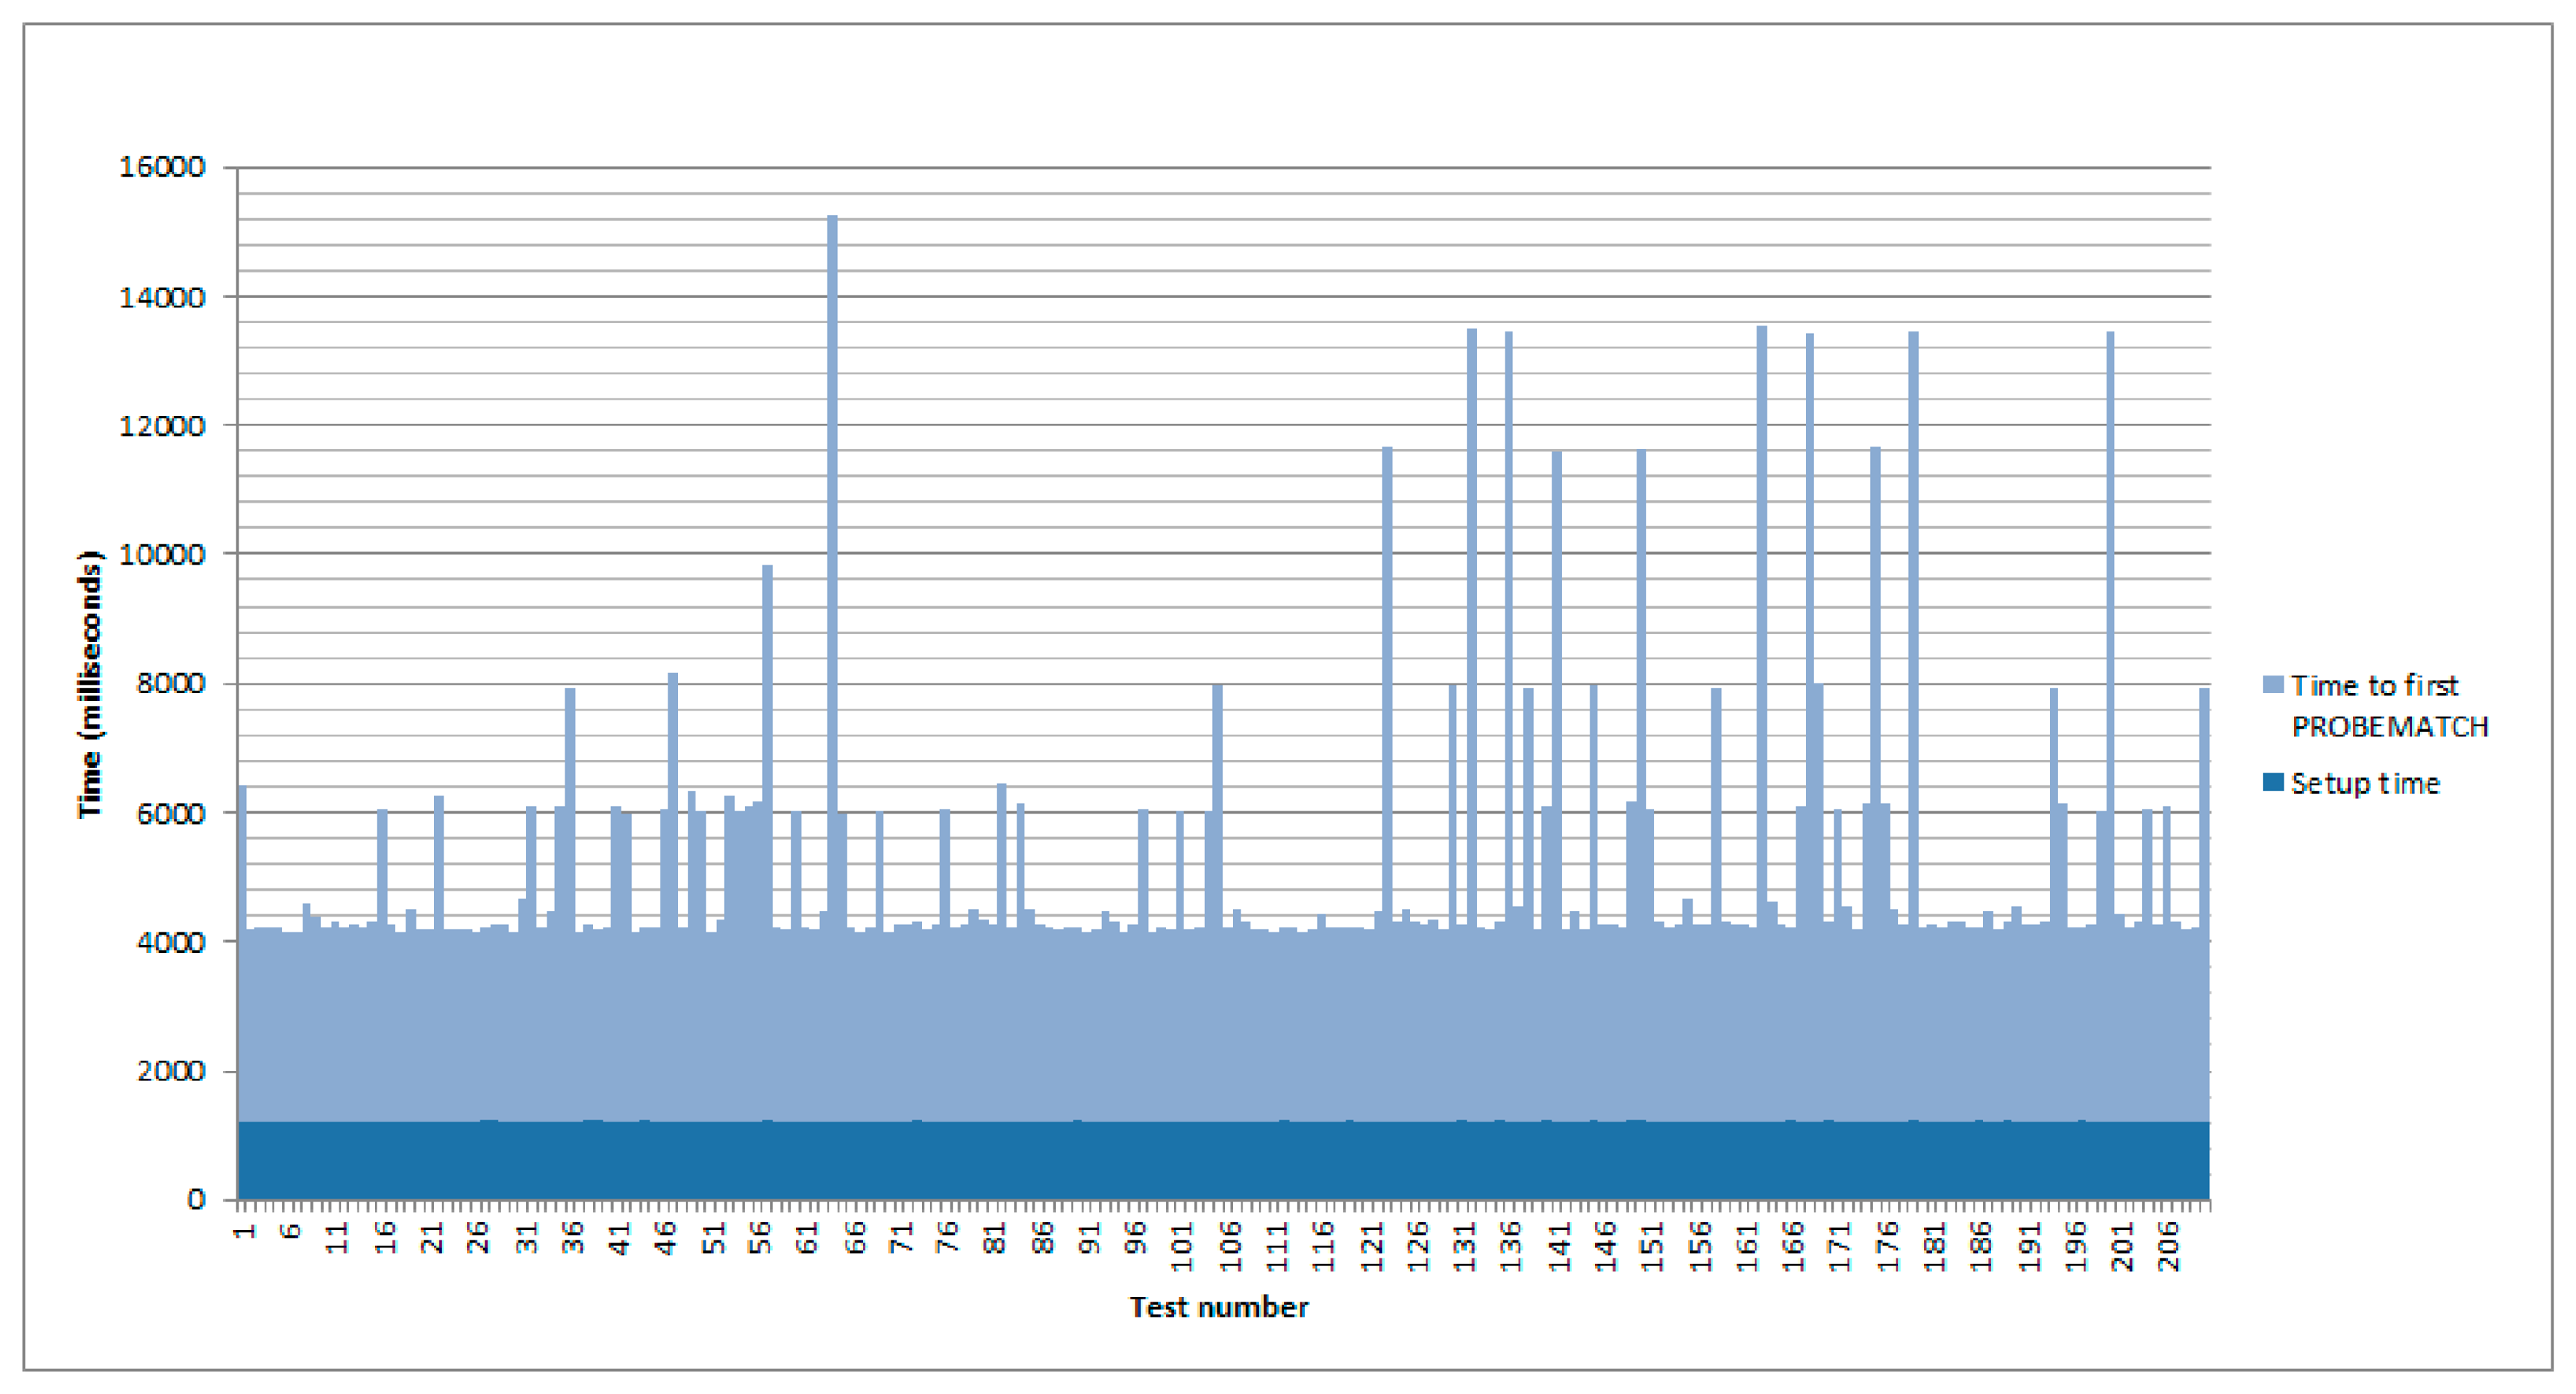Image resolution: width=2576 pixels, height=1394 pixels.
Task: Click x-axis label 1
Action: (243, 1231)
